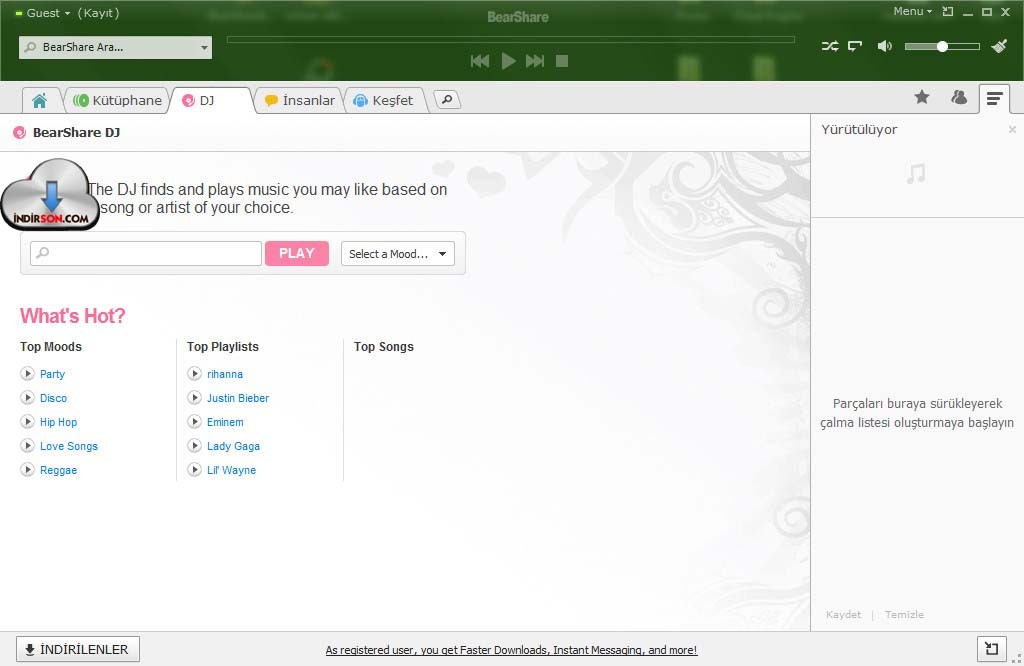Open the Party mood link
1024x666 pixels.
pos(52,374)
